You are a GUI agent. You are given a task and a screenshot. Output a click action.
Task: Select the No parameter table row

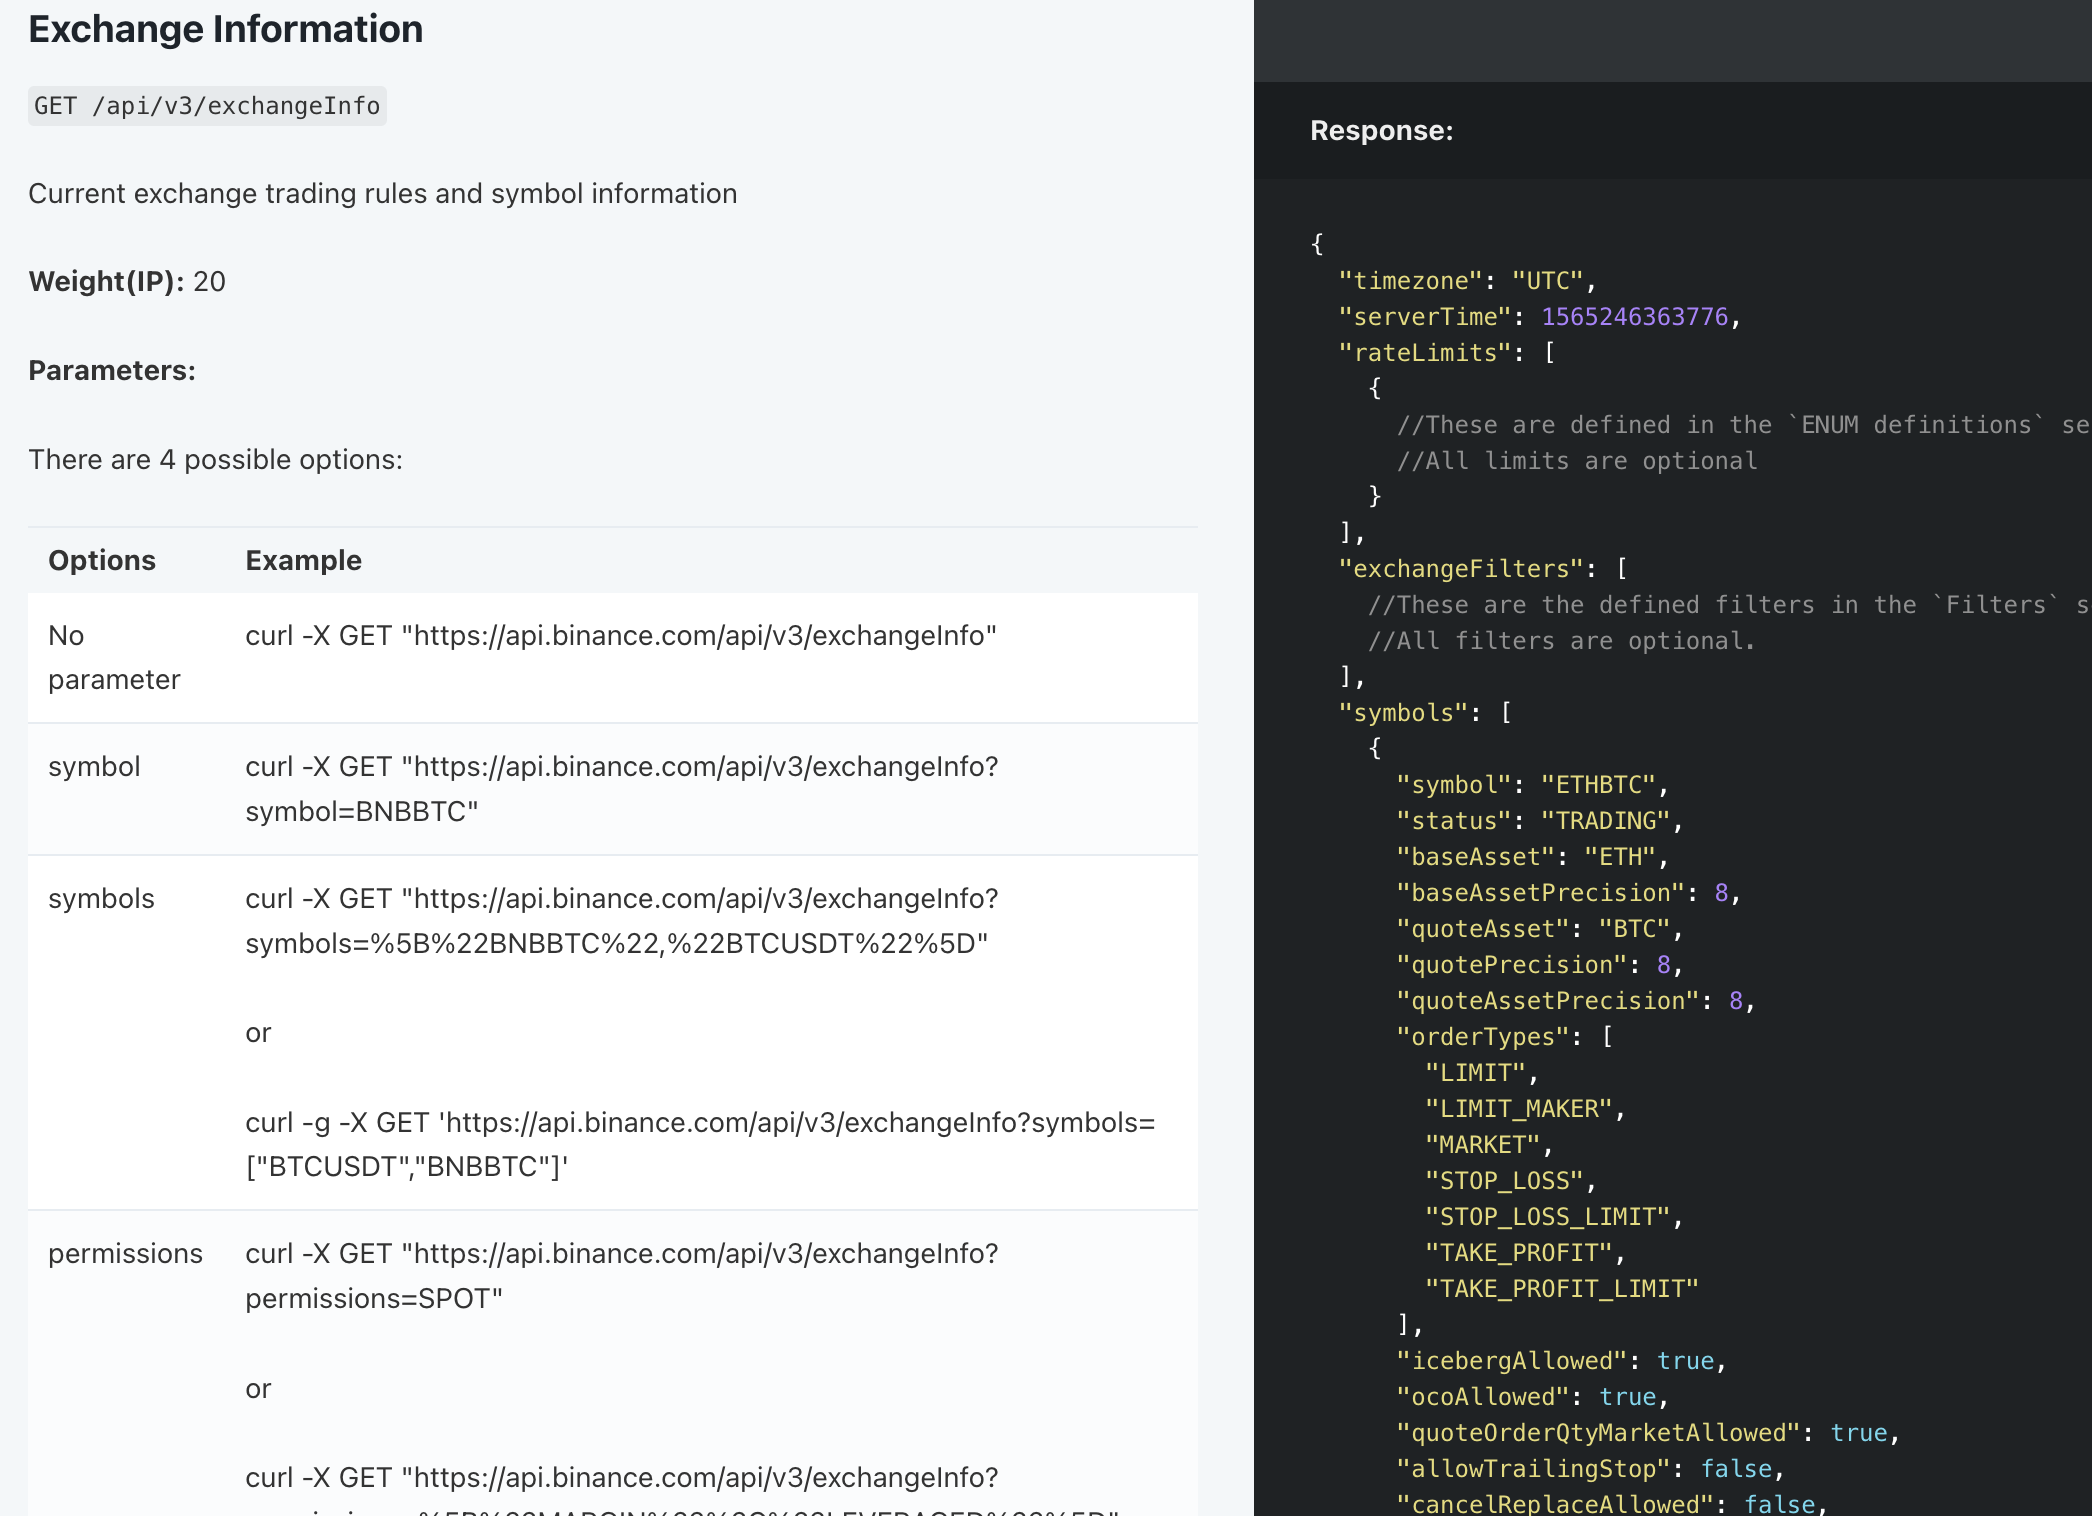[114, 658]
